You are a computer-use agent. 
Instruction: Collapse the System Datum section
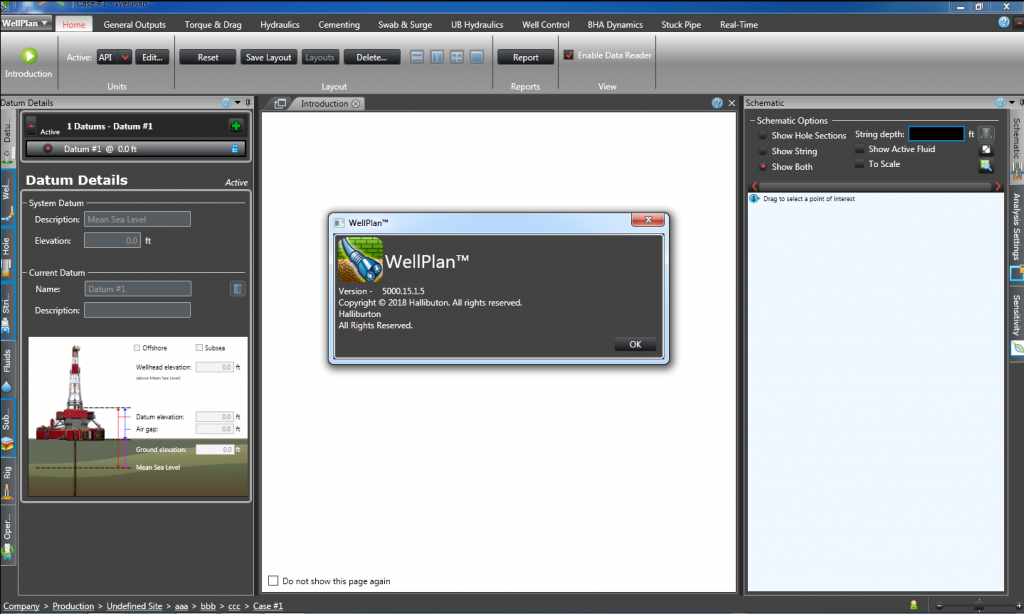[x=25, y=202]
